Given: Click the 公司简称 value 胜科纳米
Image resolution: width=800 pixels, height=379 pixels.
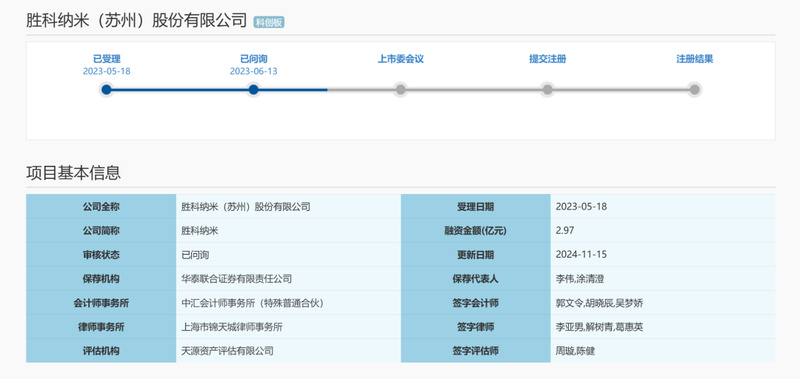Looking at the screenshot, I should tap(199, 231).
